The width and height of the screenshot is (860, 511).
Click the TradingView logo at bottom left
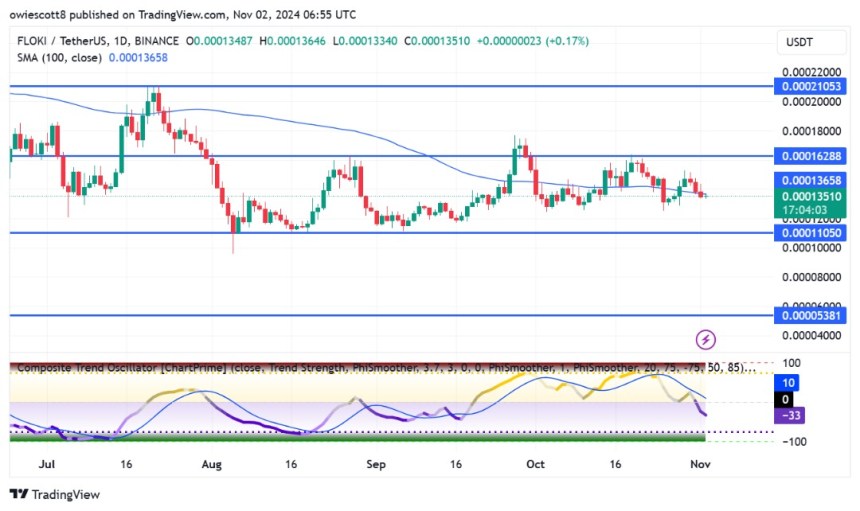click(55, 494)
